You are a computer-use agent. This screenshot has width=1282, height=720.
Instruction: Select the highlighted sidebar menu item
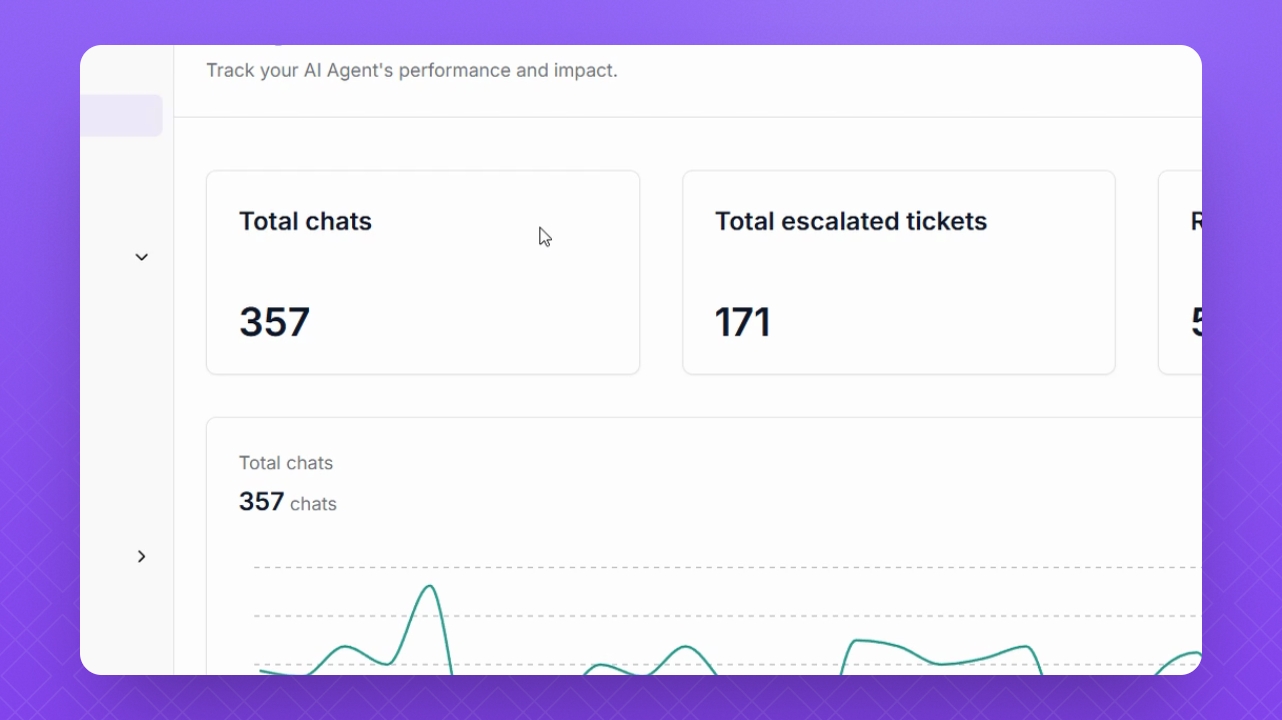(x=121, y=116)
